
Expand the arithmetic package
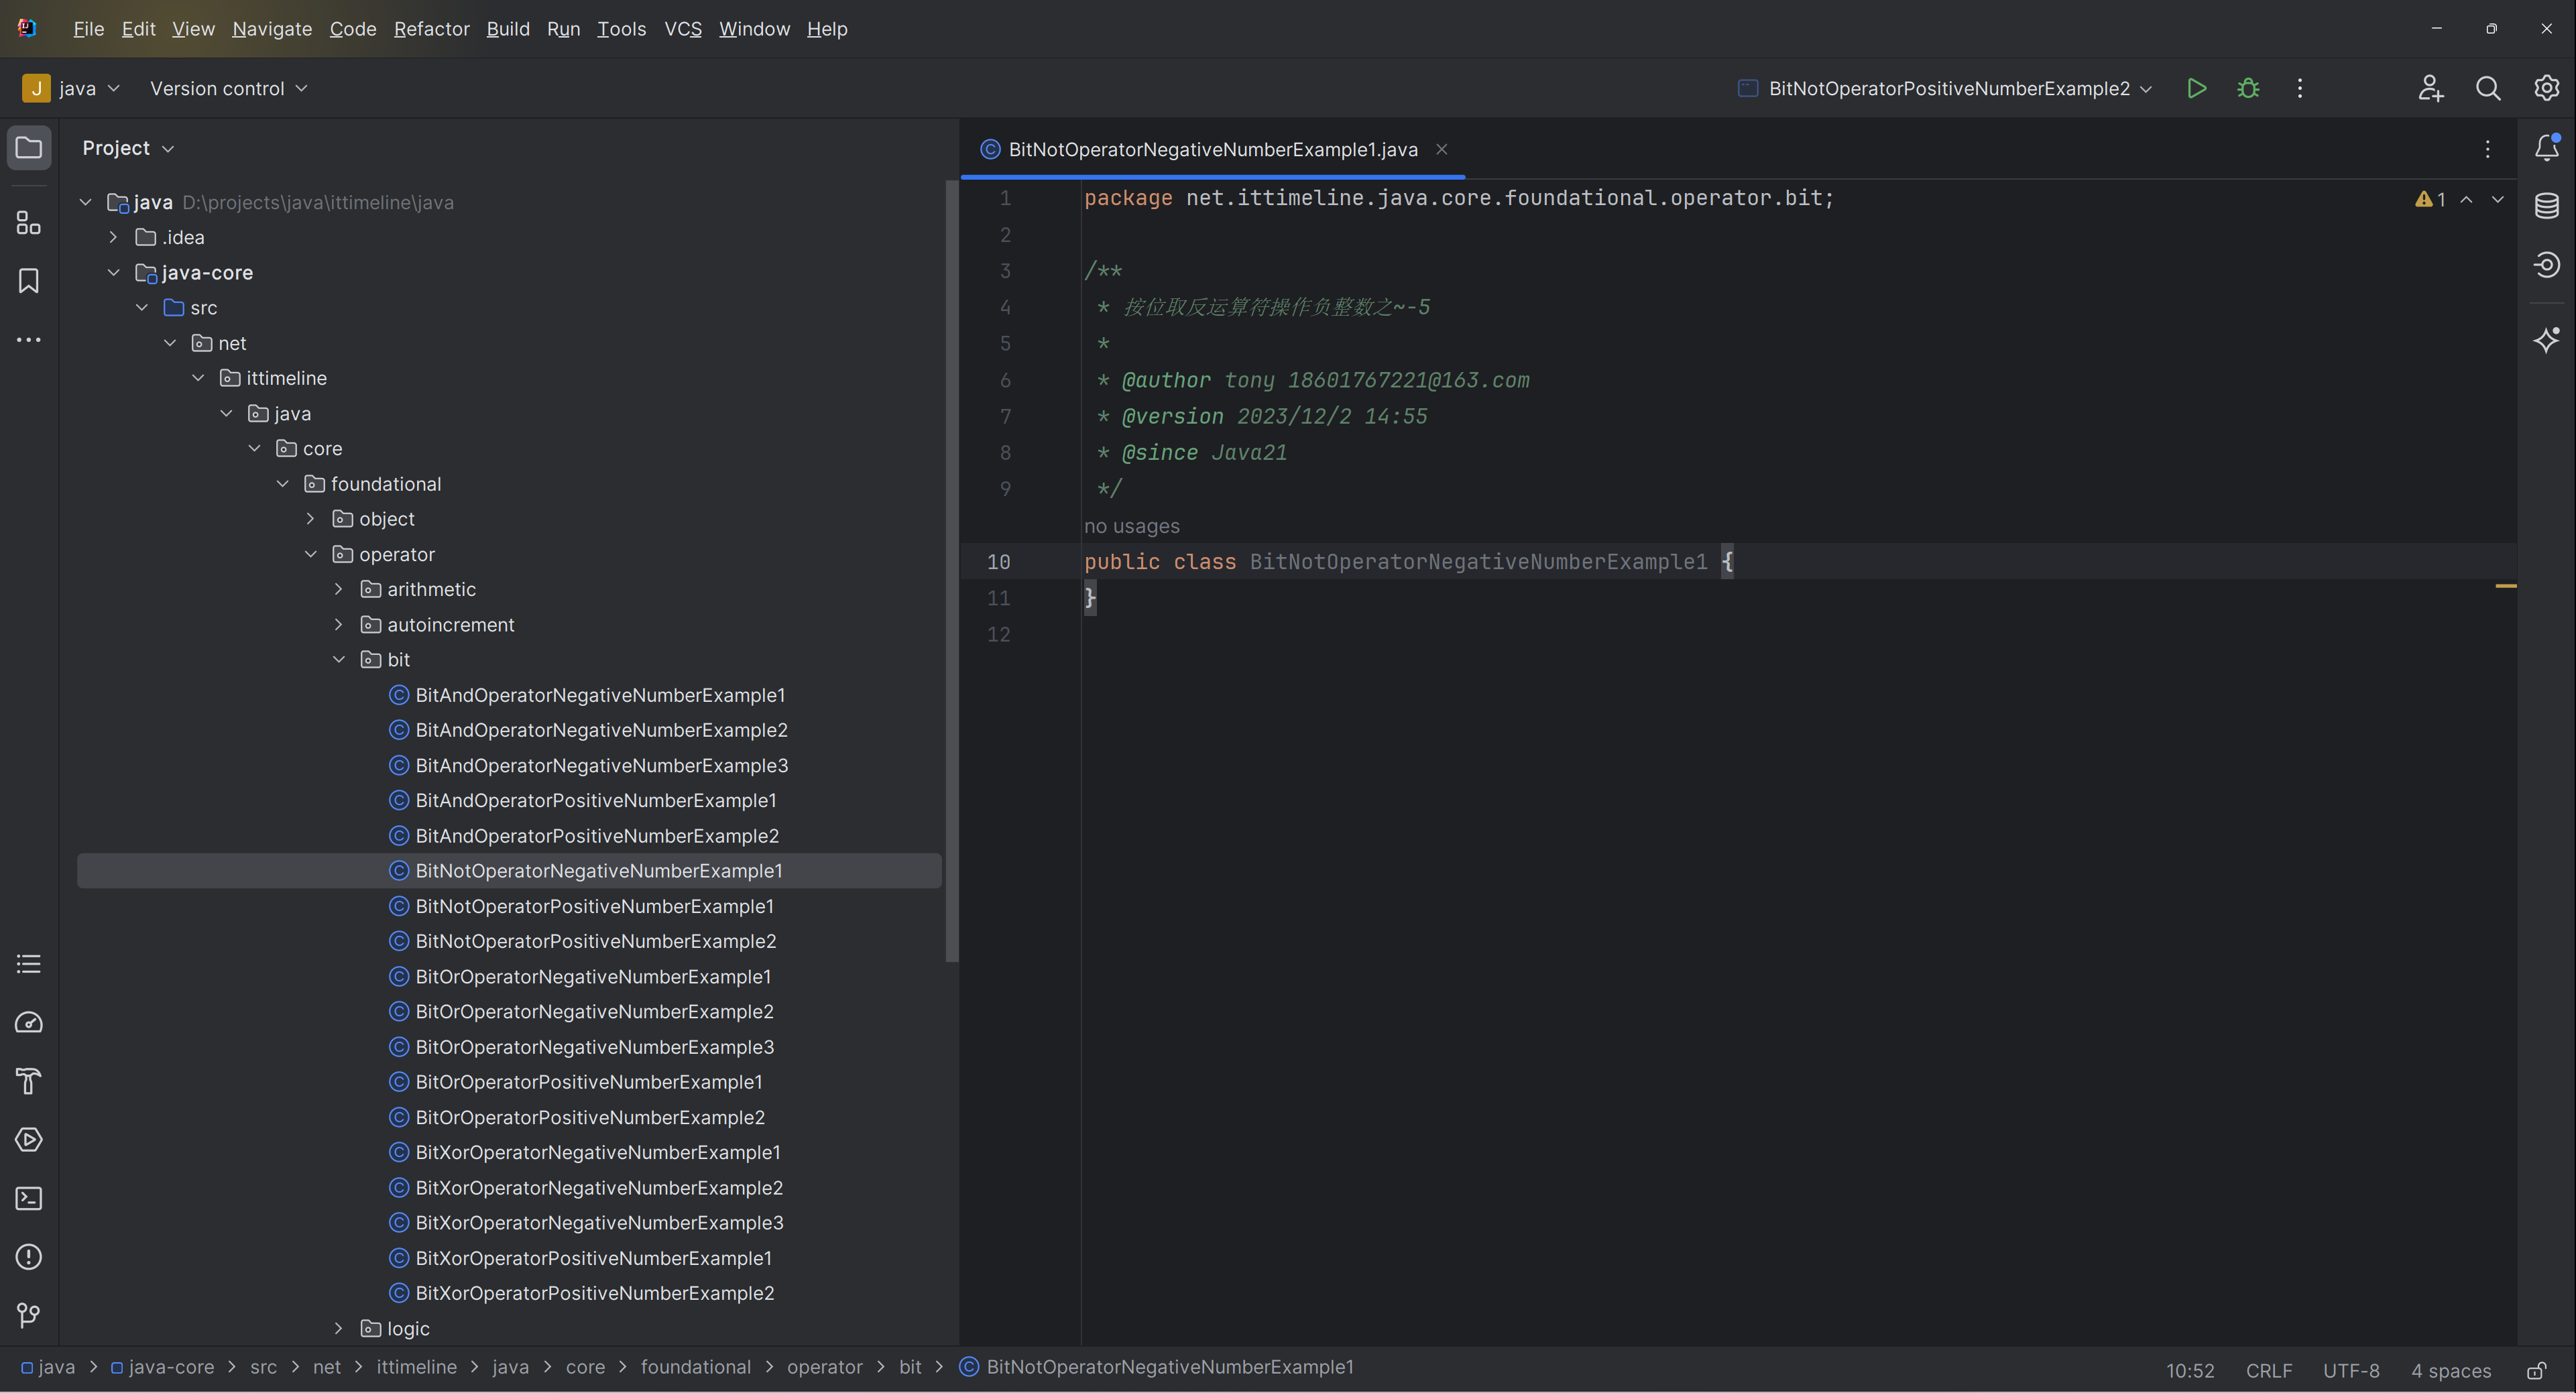338,589
